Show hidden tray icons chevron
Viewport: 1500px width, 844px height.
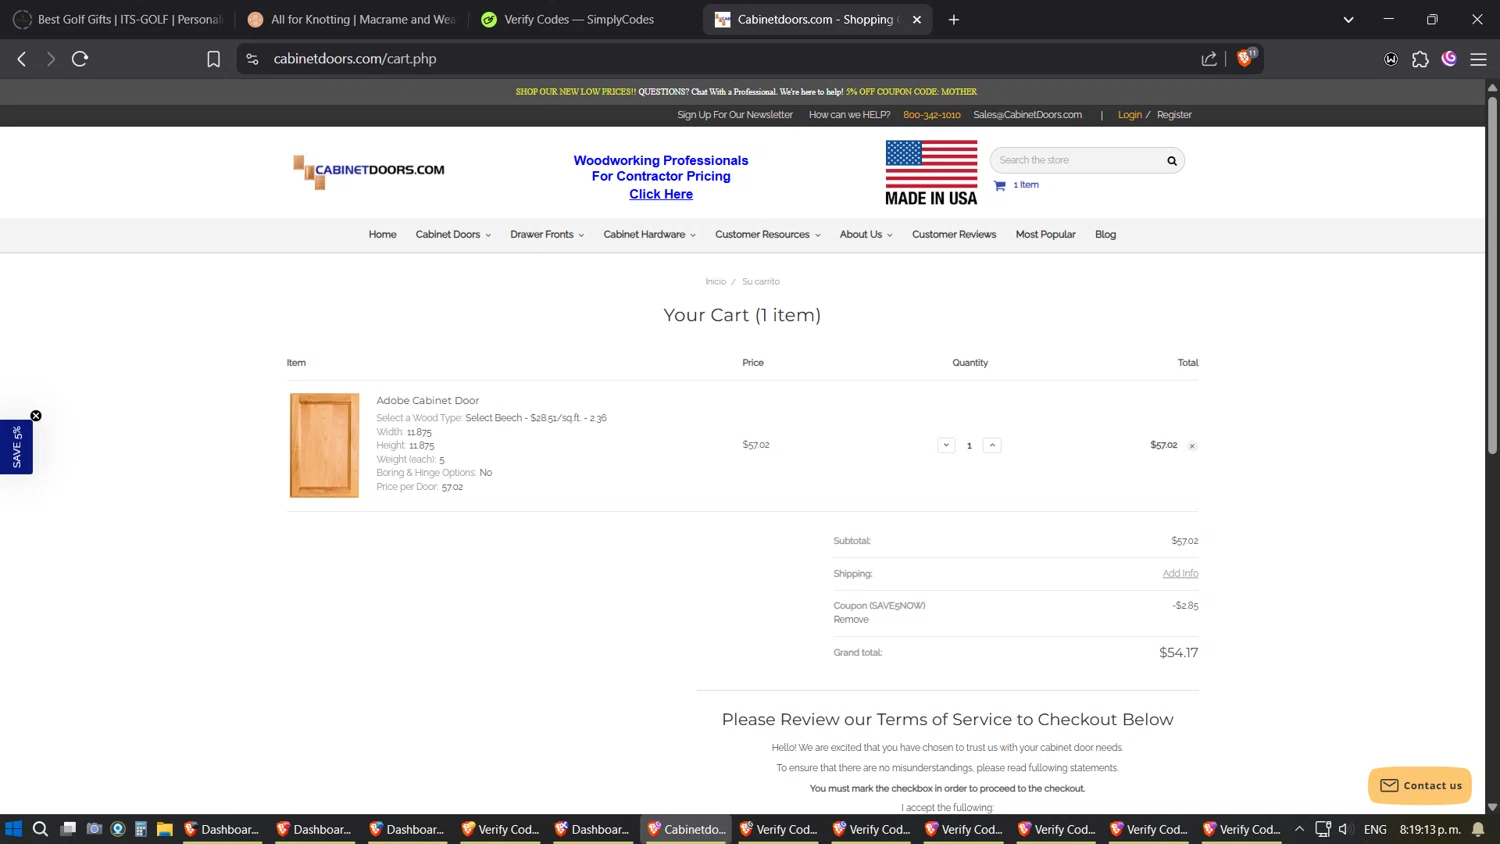coord(1299,829)
